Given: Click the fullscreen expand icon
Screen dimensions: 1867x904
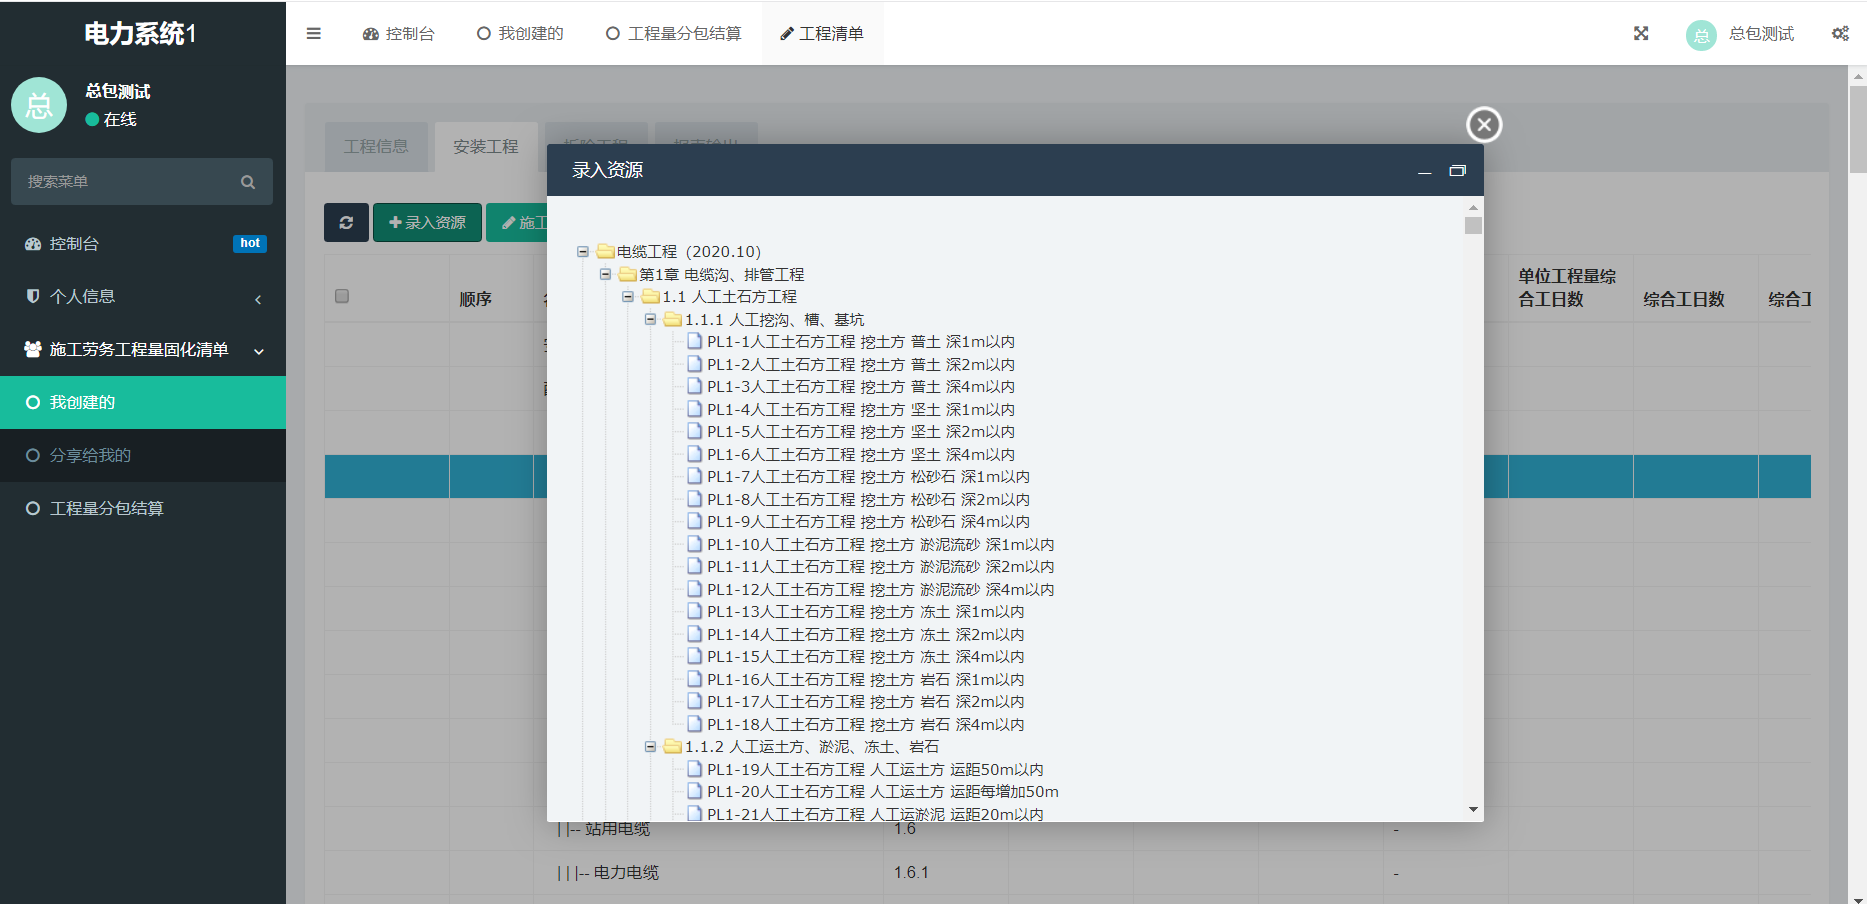Looking at the screenshot, I should pyautogui.click(x=1641, y=33).
